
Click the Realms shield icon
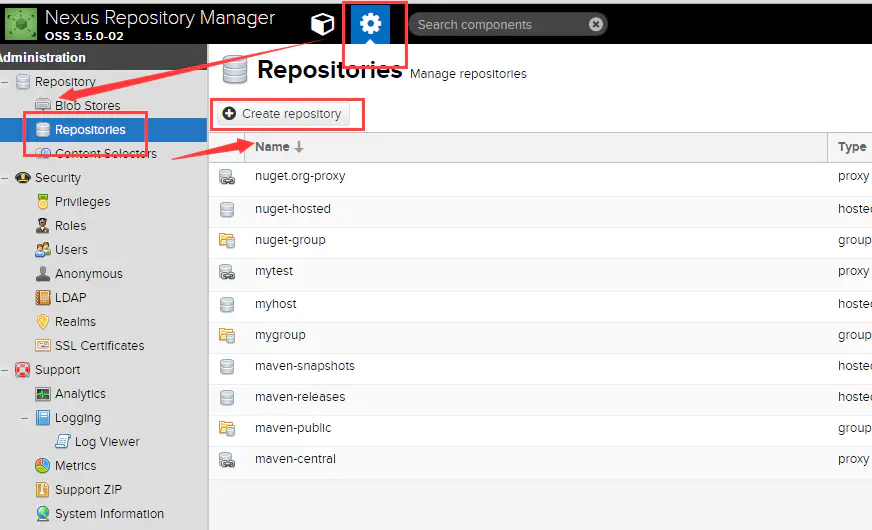pos(42,321)
